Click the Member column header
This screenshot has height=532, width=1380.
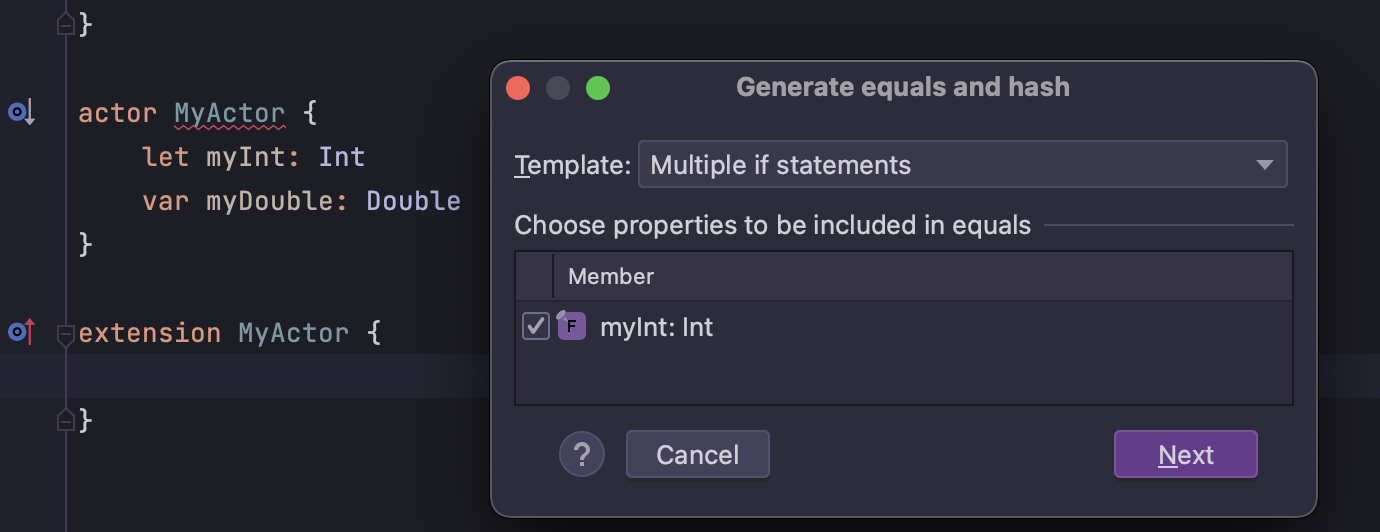click(611, 276)
